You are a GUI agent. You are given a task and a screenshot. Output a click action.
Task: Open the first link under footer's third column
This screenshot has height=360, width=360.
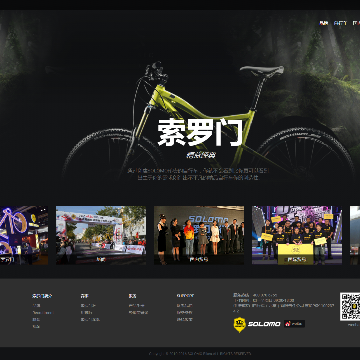coord(136,305)
